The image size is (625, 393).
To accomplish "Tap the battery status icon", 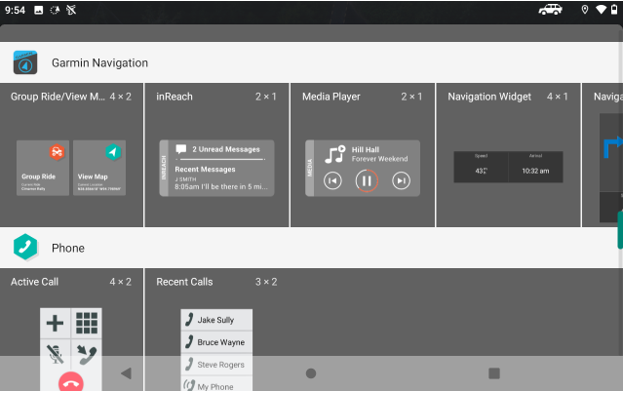I will pyautogui.click(x=614, y=10).
